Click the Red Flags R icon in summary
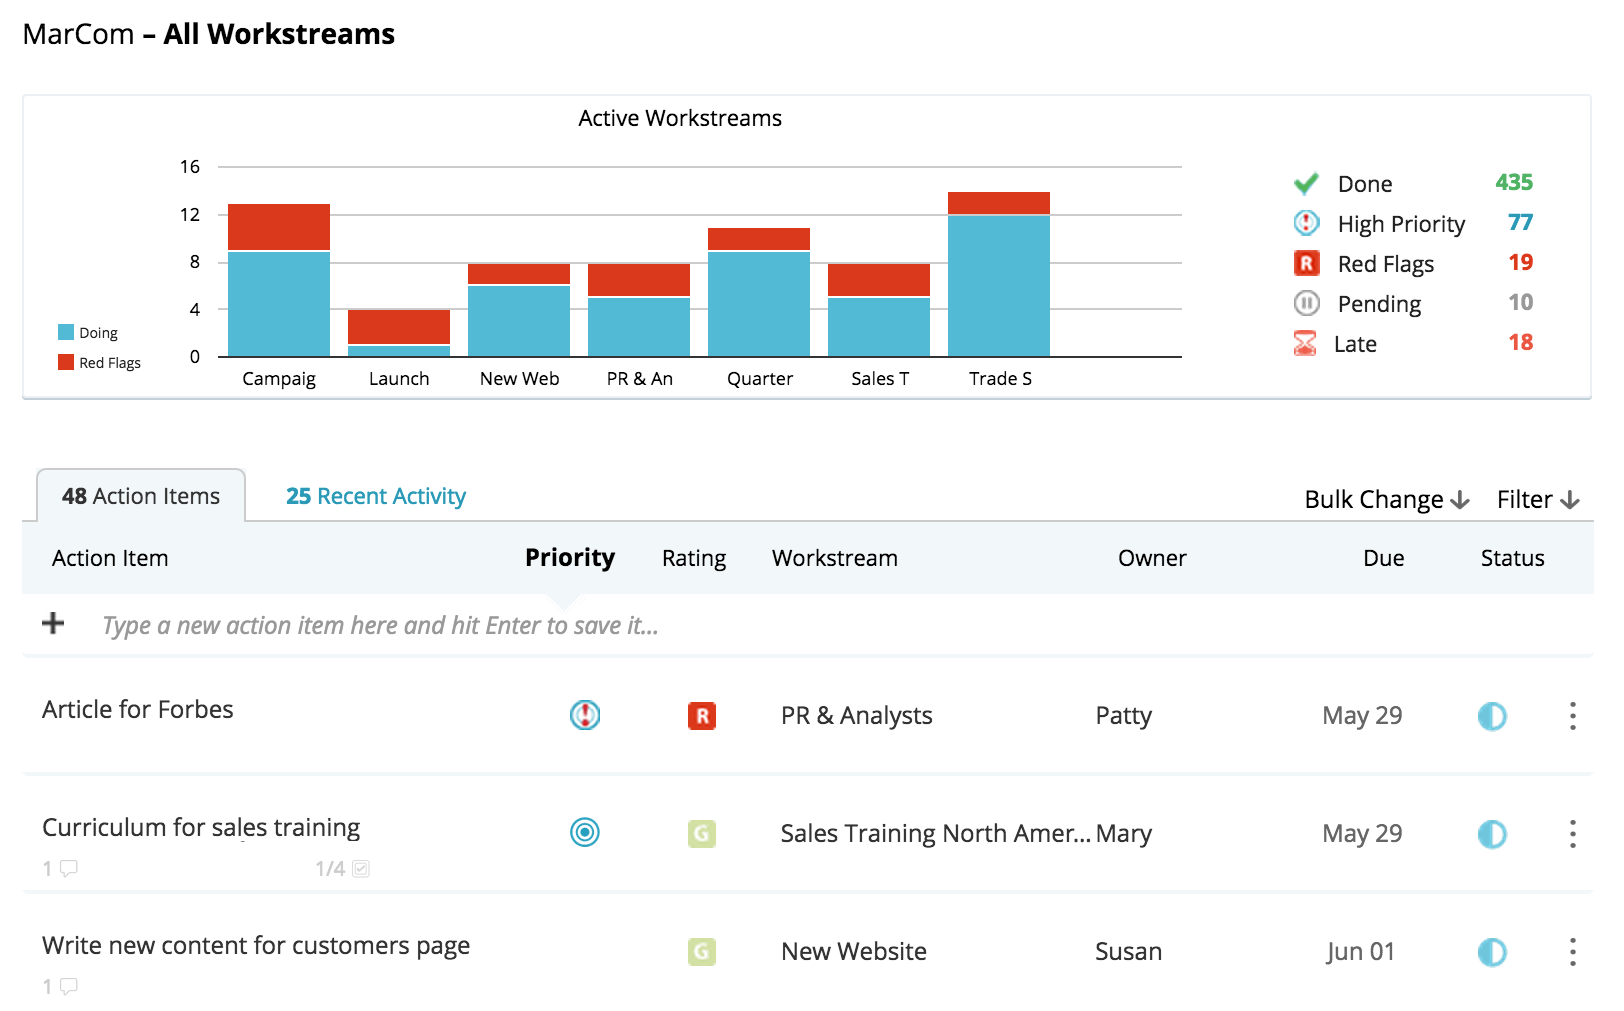The image size is (1624, 1011). coord(1306,263)
